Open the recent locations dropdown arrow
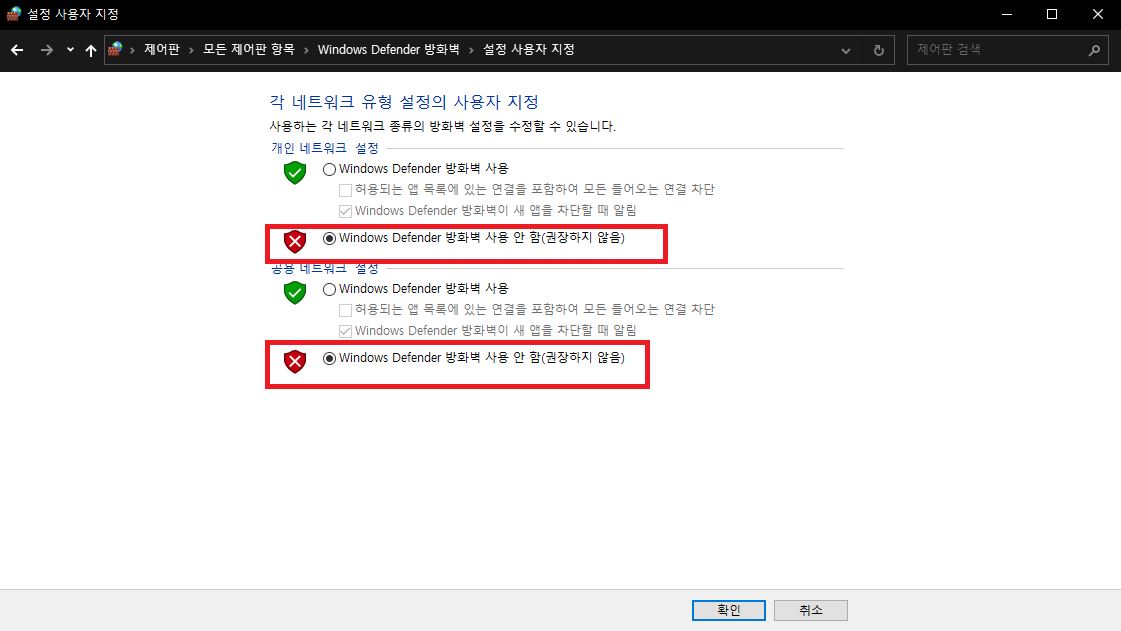 pos(69,50)
